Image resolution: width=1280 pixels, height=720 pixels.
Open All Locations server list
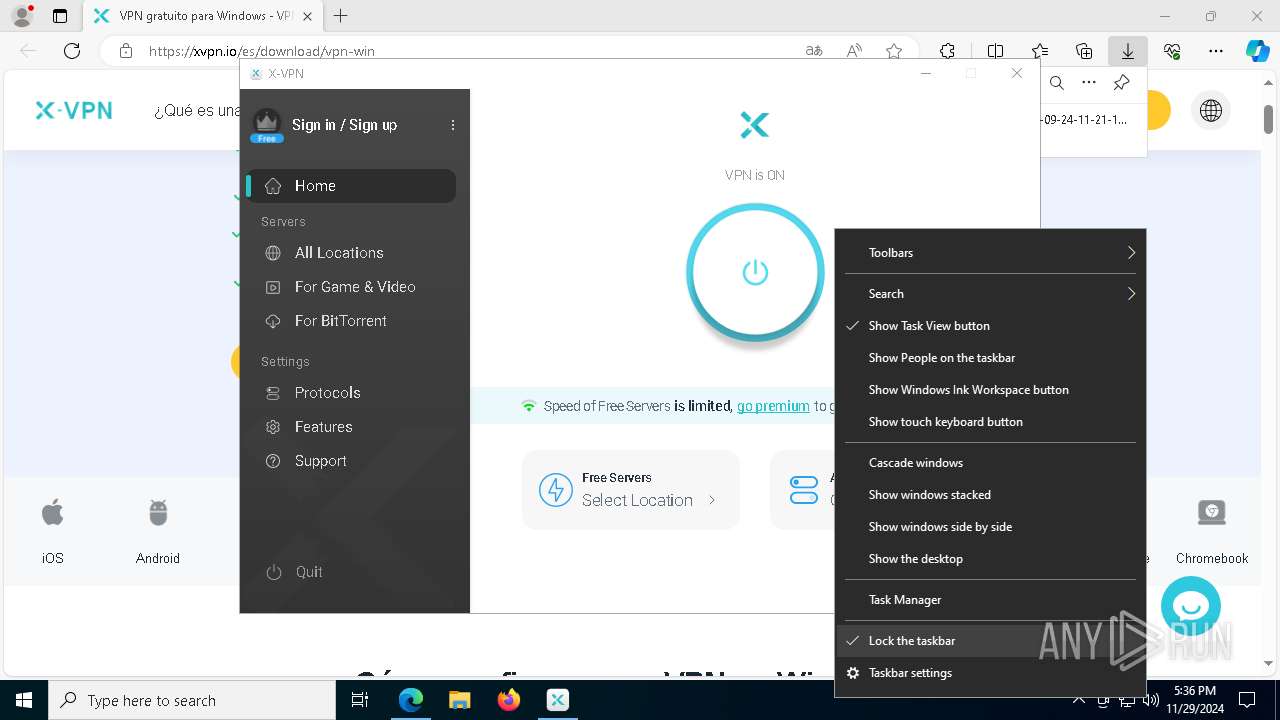[x=338, y=253]
